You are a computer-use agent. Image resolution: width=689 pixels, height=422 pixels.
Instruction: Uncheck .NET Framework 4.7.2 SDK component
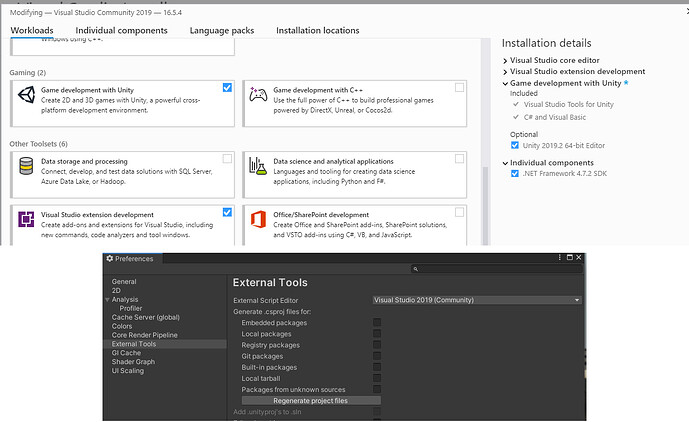pyautogui.click(x=515, y=173)
